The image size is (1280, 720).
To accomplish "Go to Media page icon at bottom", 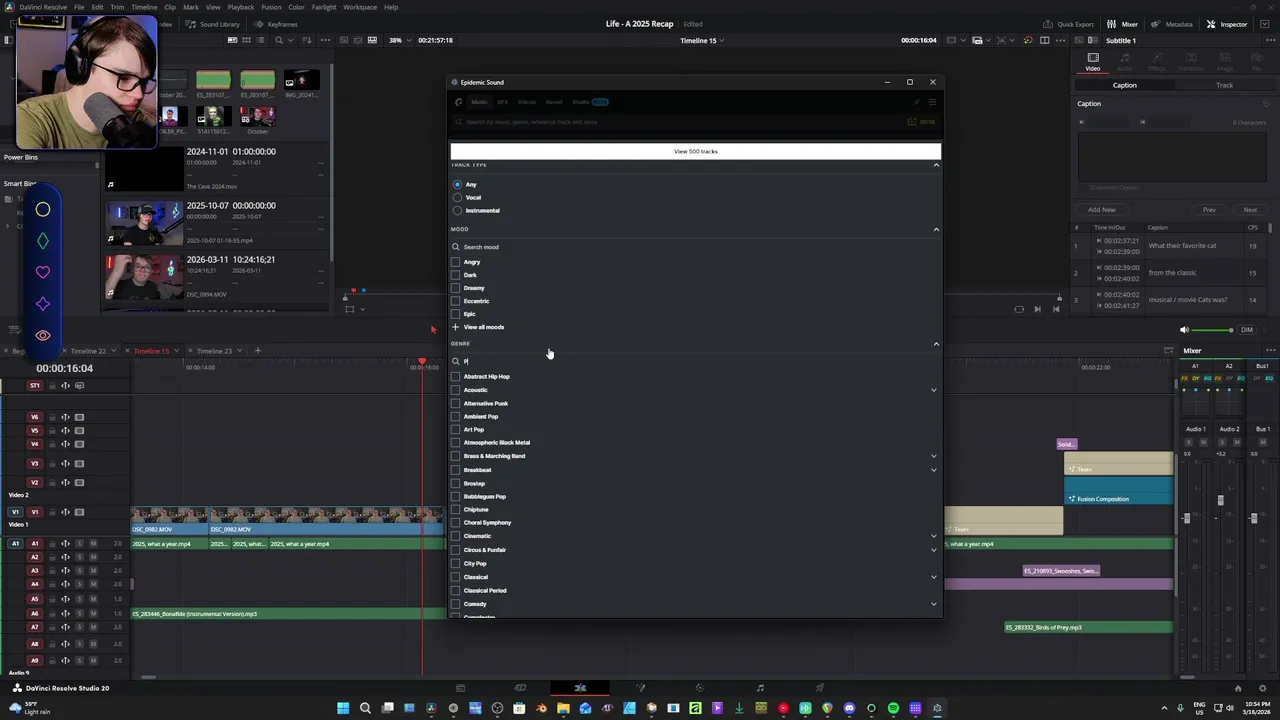I will coord(460,688).
